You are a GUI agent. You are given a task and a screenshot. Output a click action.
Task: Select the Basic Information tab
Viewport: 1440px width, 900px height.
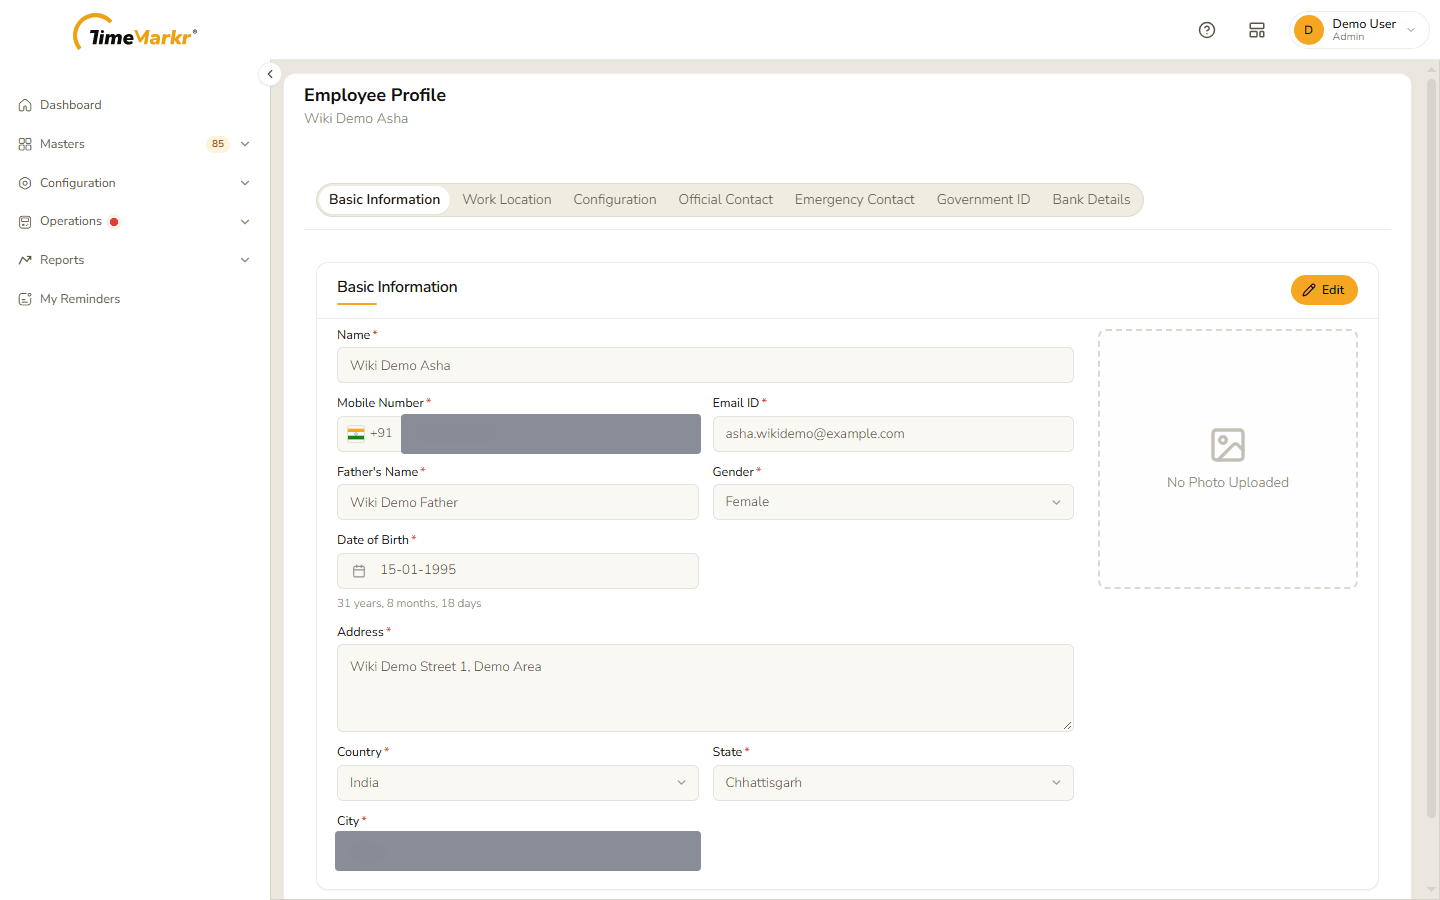384,200
